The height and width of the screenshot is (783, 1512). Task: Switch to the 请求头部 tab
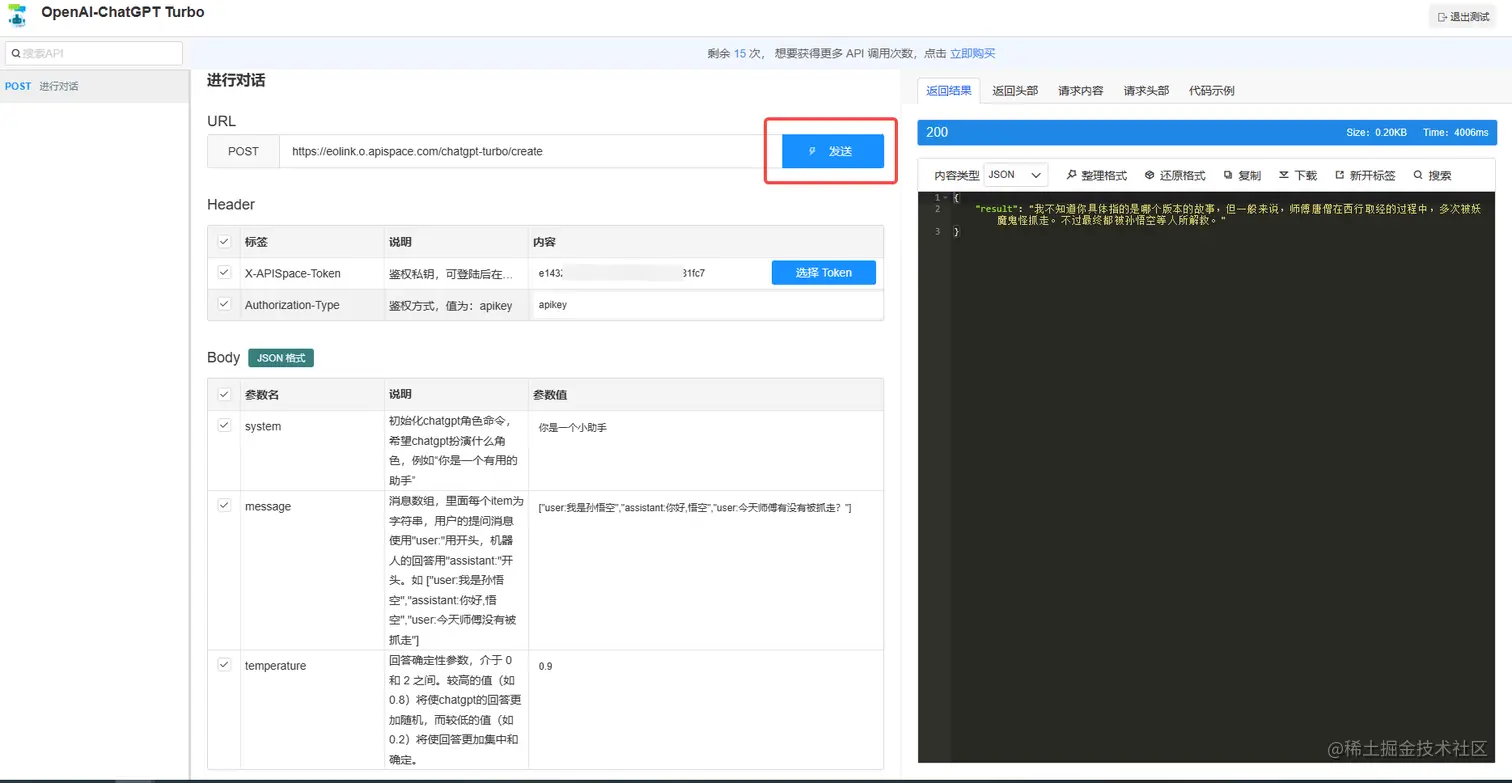coord(1146,90)
